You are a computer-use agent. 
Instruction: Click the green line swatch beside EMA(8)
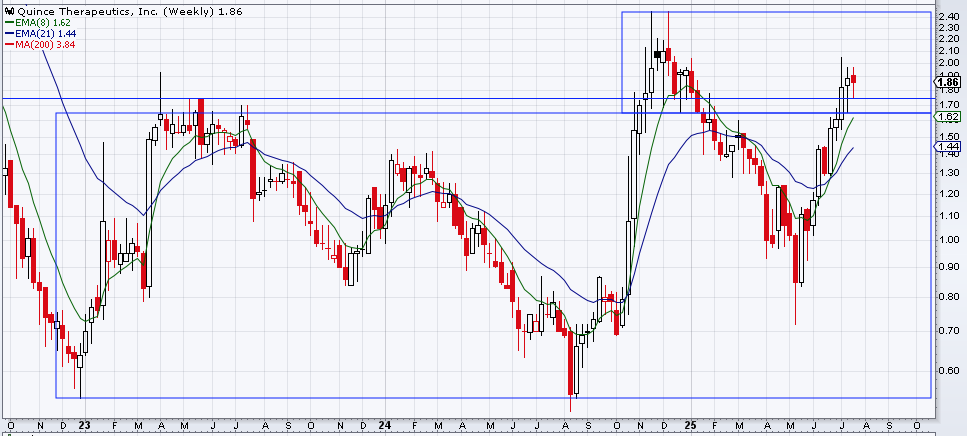[x=9, y=23]
